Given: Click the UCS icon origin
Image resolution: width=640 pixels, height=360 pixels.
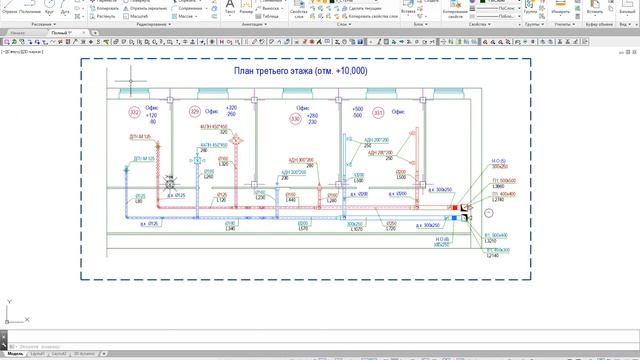Looking at the screenshot, I should click(x=7, y=322).
